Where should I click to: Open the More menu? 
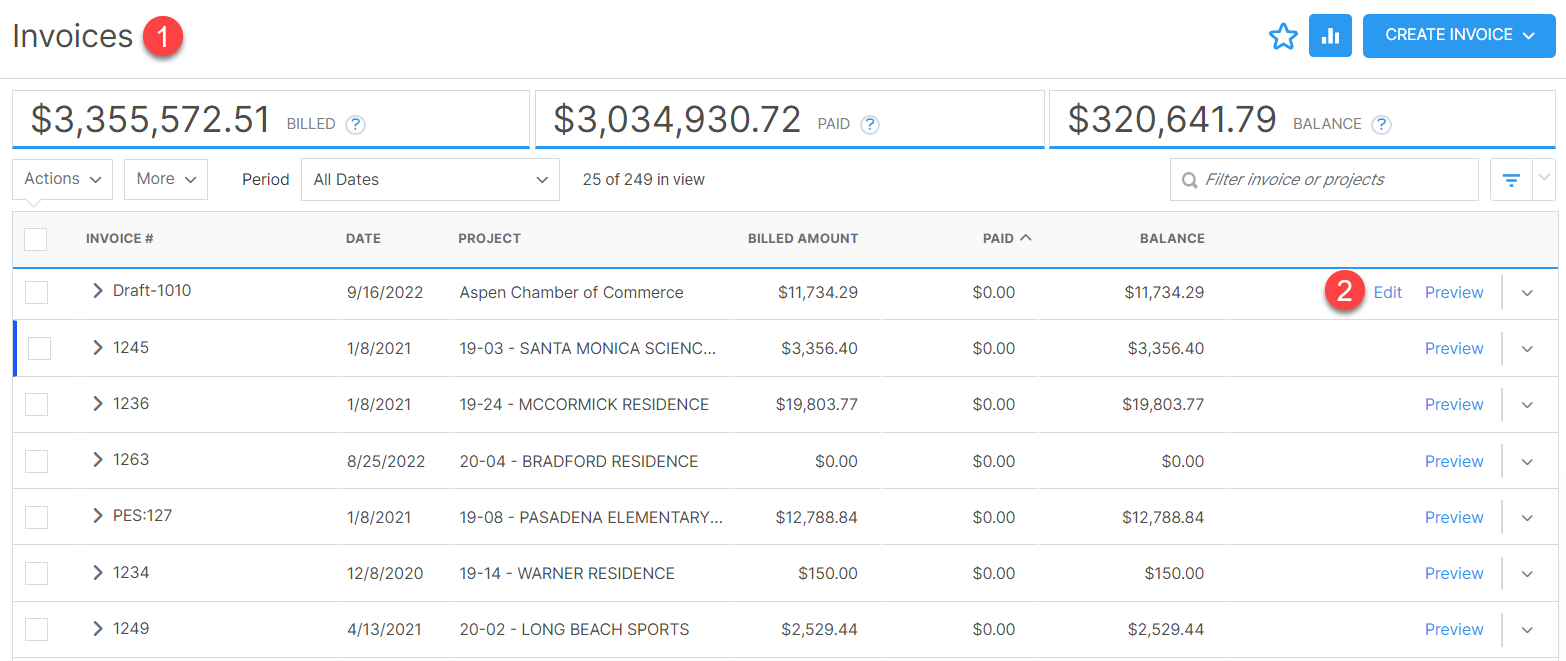[x=165, y=179]
